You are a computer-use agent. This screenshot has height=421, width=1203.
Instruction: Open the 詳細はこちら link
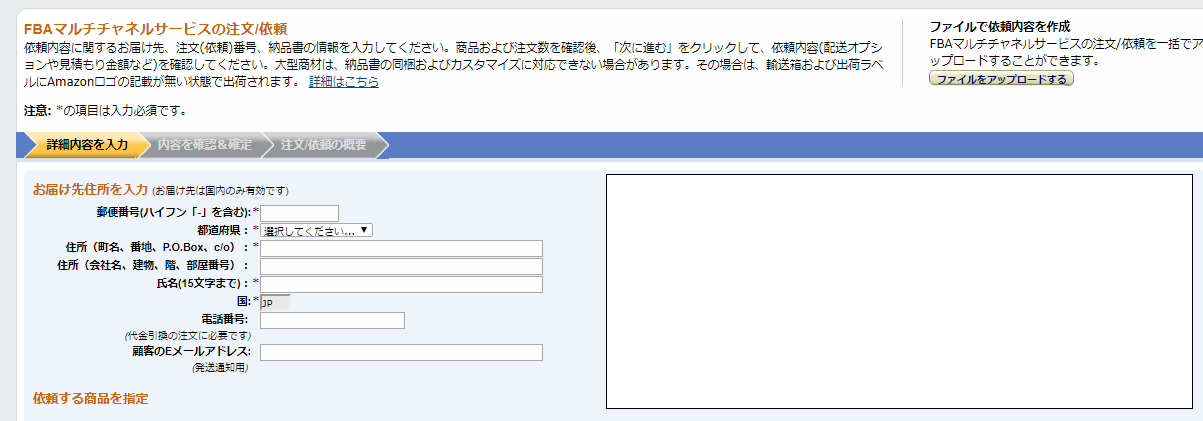tap(344, 82)
